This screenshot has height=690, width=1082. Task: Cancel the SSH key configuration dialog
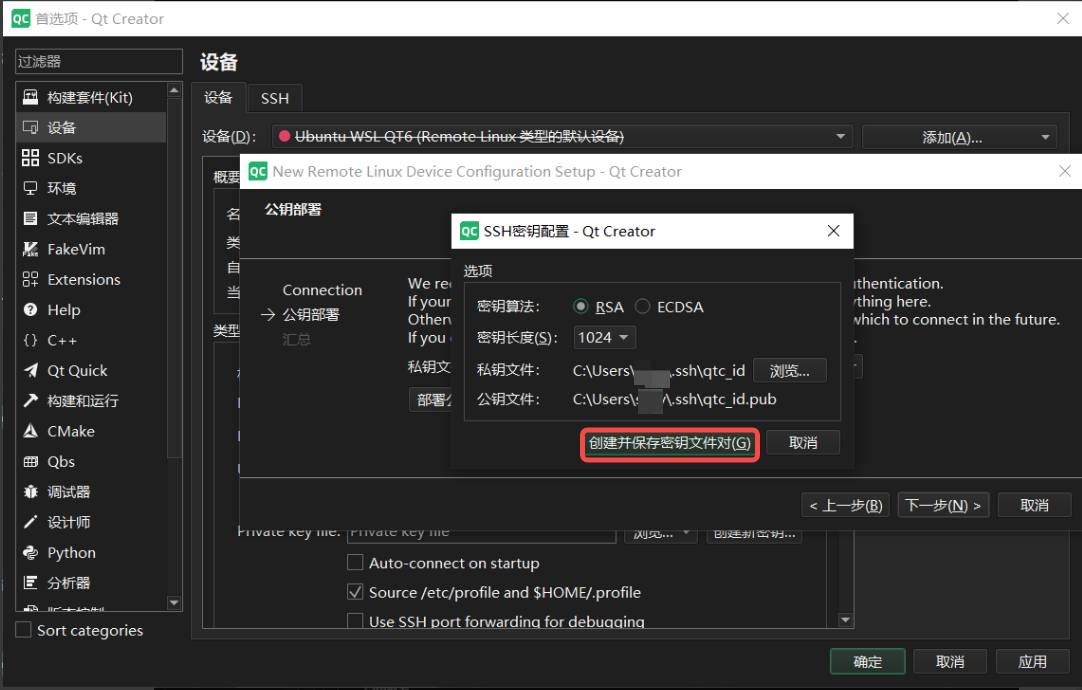803,443
